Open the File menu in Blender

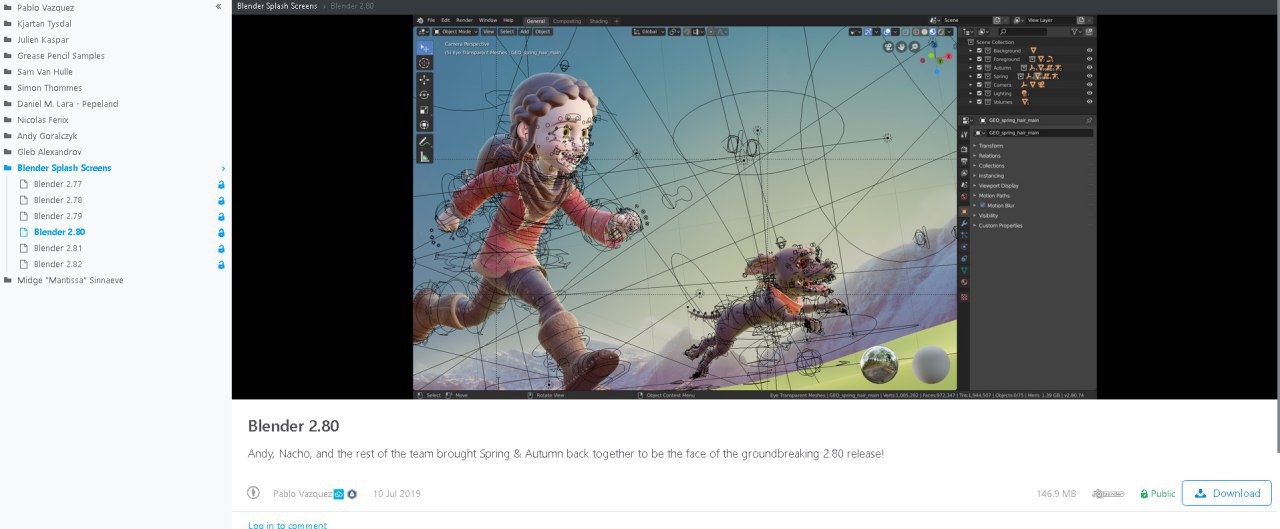pyautogui.click(x=431, y=20)
